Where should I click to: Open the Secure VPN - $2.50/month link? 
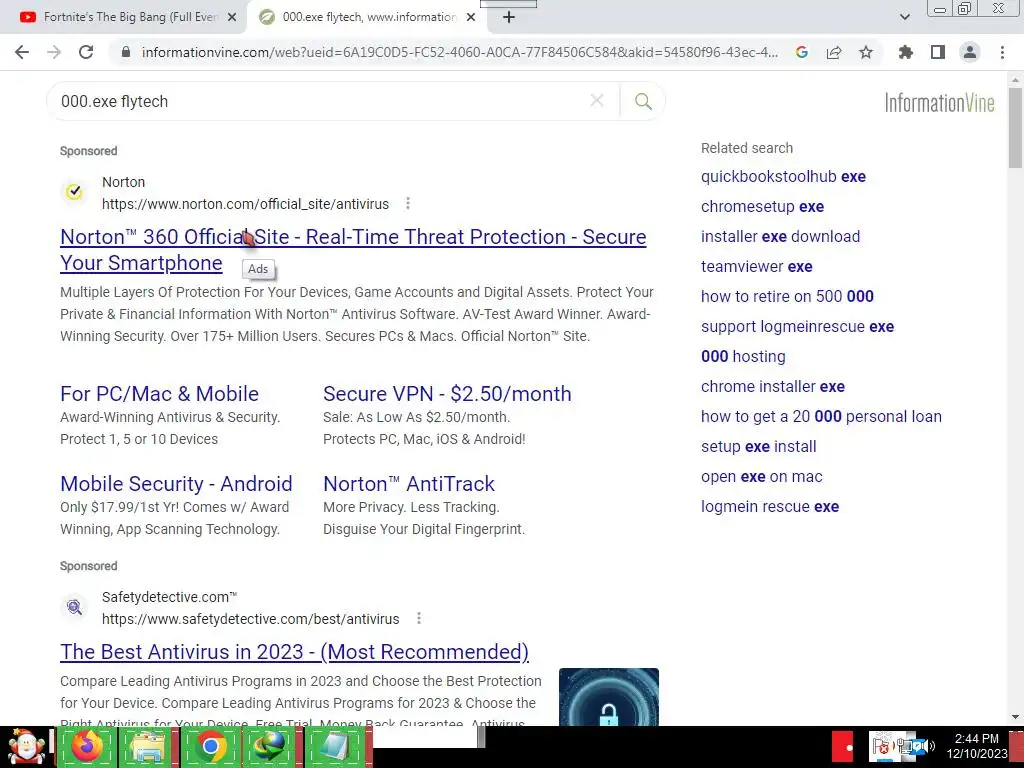coord(447,394)
